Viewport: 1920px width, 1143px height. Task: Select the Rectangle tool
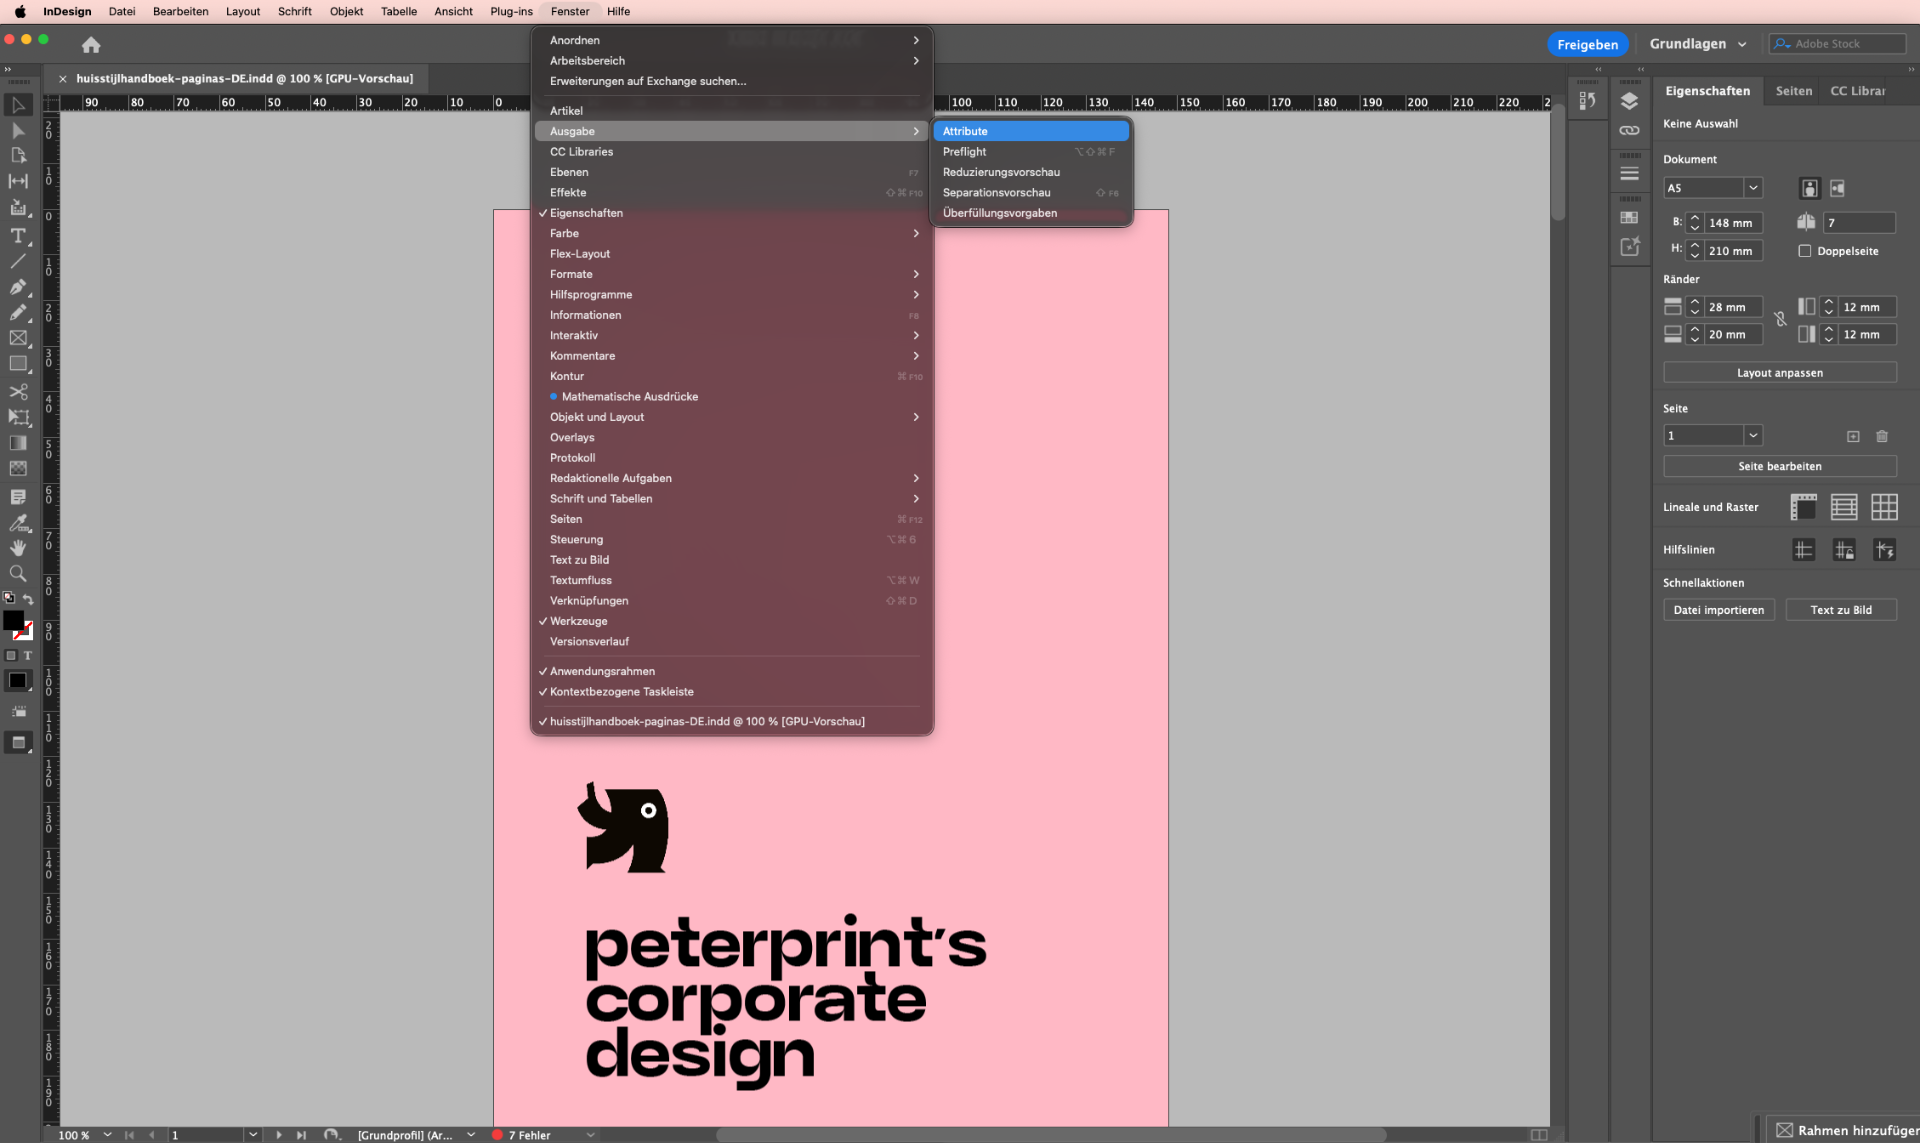tap(18, 364)
